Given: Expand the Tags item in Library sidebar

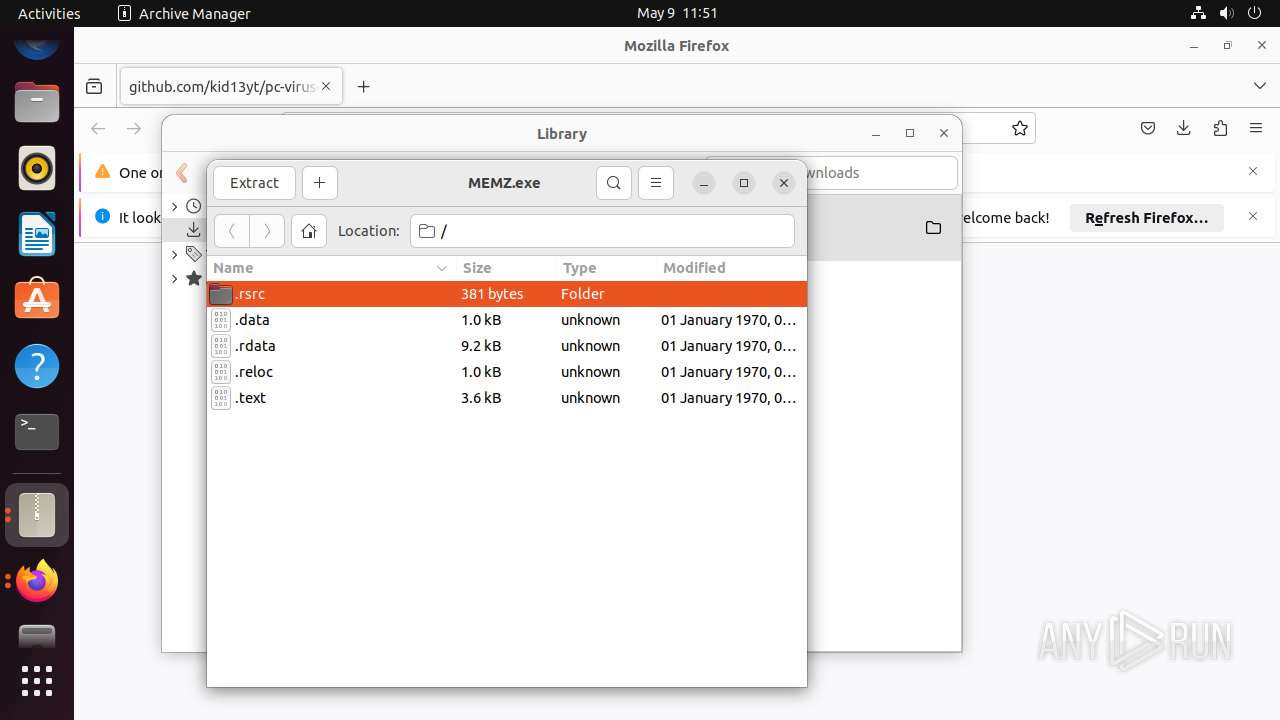Looking at the screenshot, I should 174,254.
